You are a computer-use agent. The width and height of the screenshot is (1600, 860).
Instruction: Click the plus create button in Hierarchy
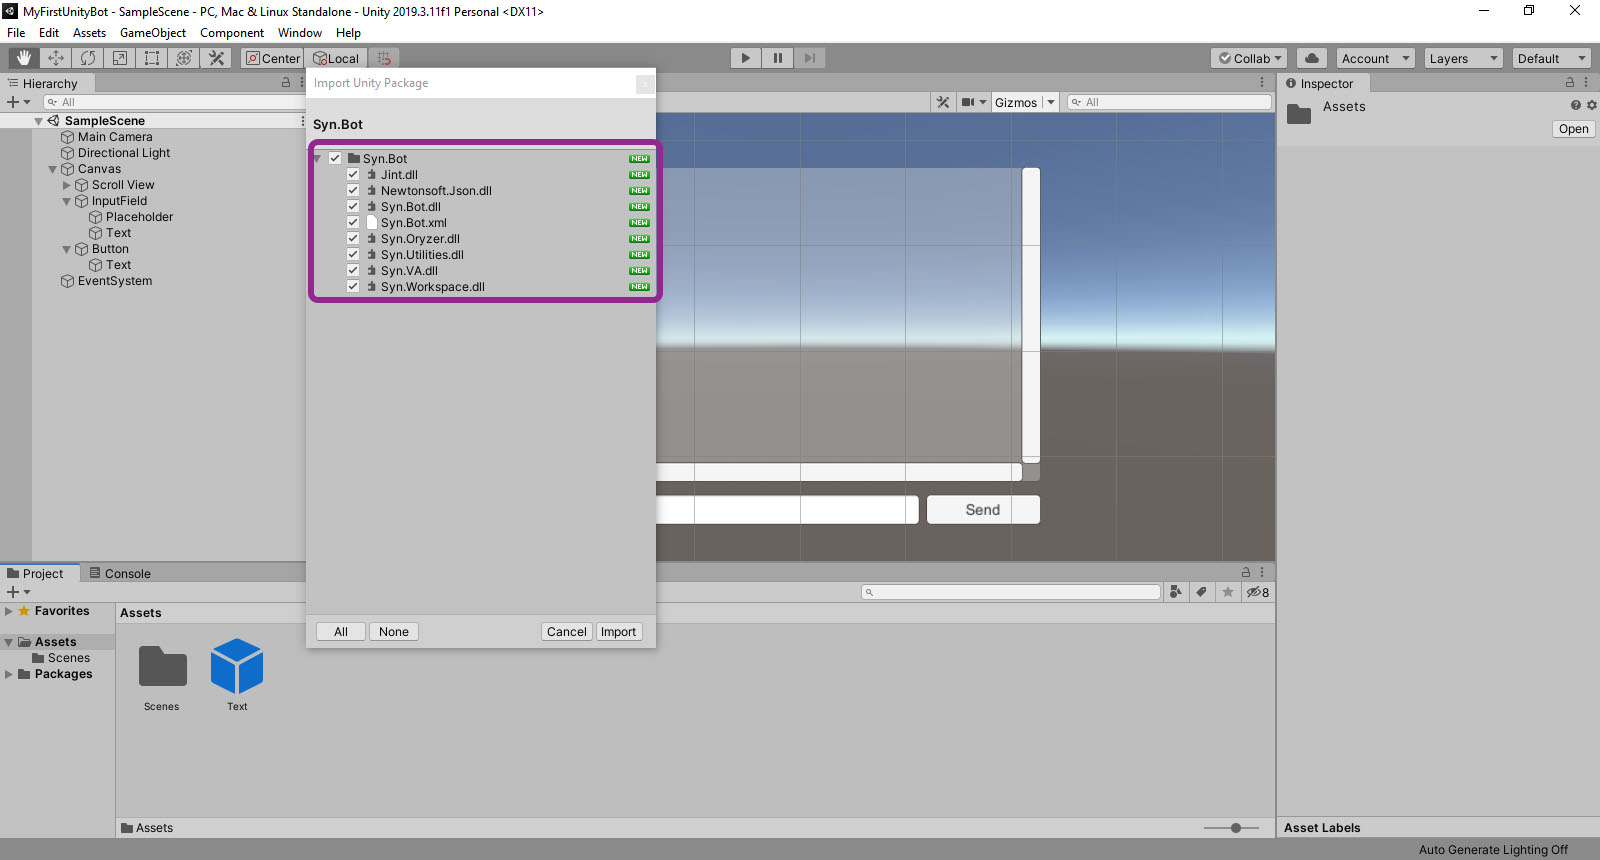coord(18,102)
